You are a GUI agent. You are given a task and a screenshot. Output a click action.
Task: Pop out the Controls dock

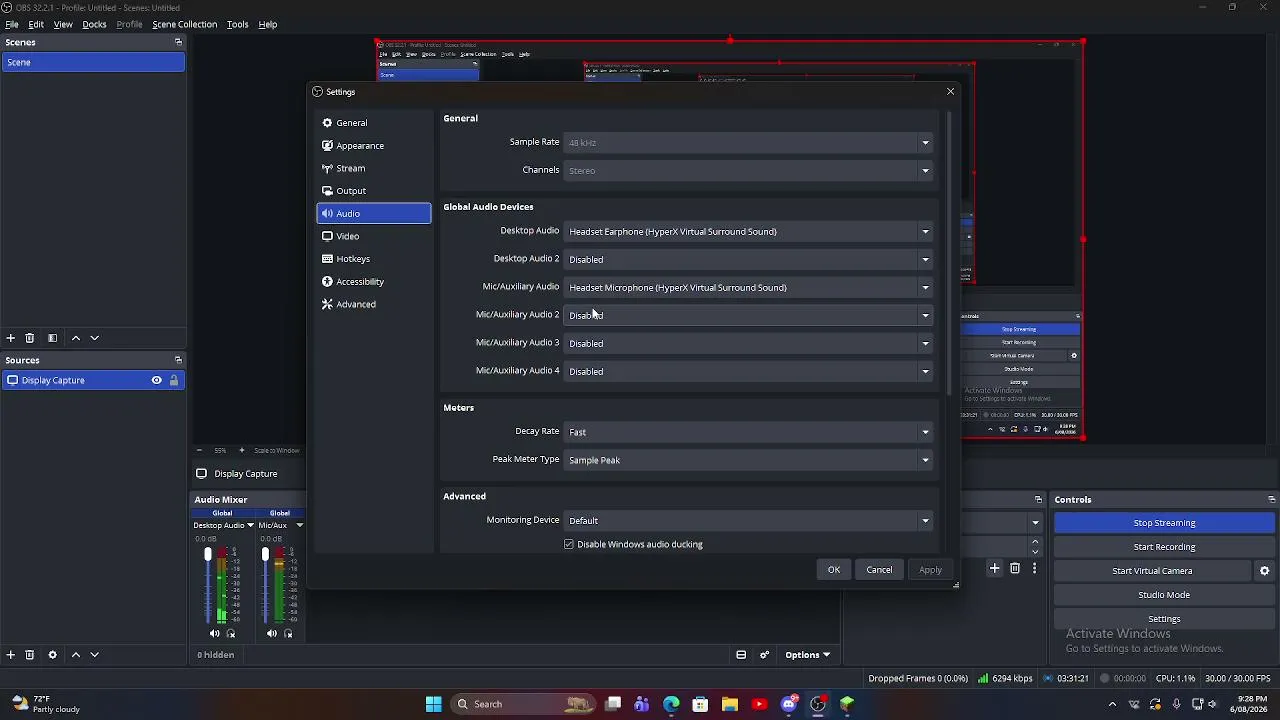point(1271,499)
